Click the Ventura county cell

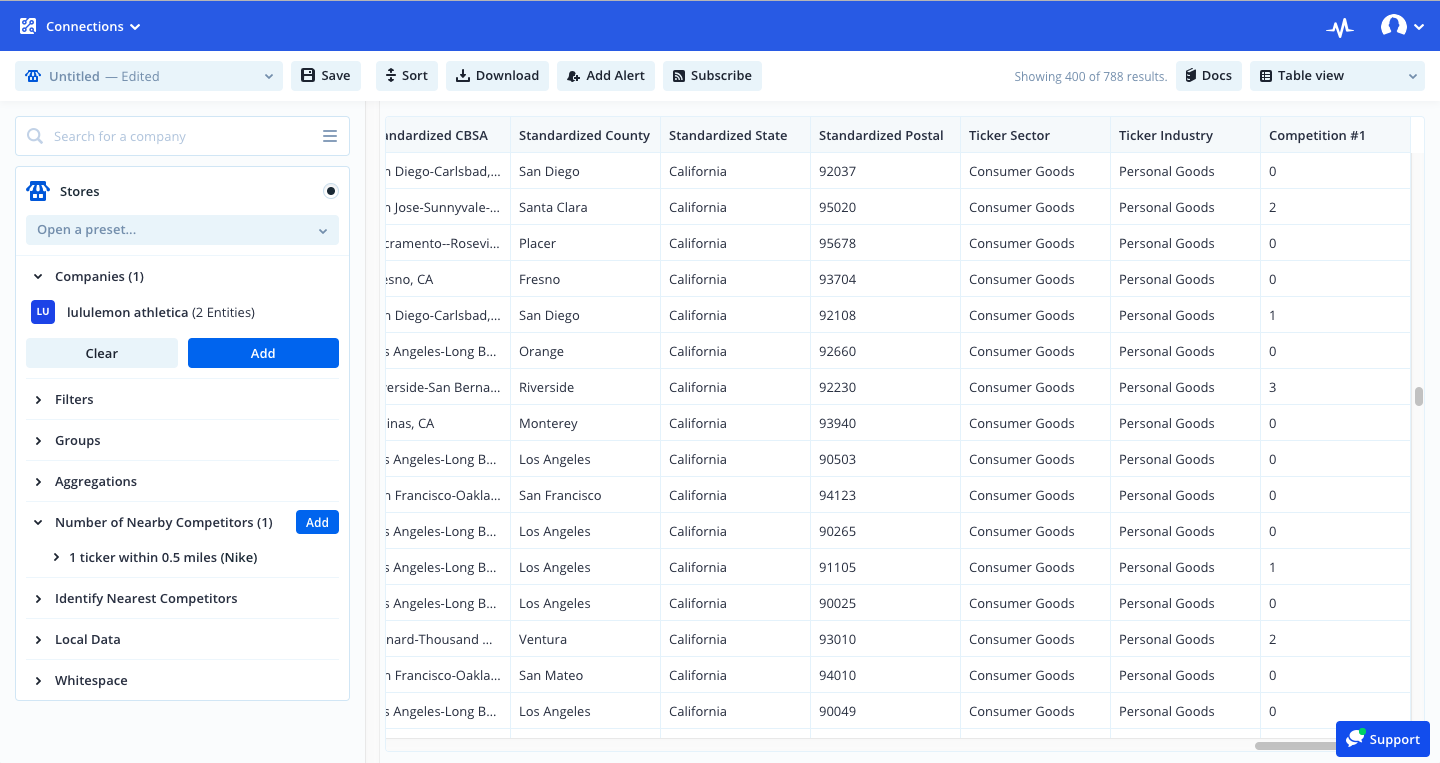pyautogui.click(x=585, y=639)
